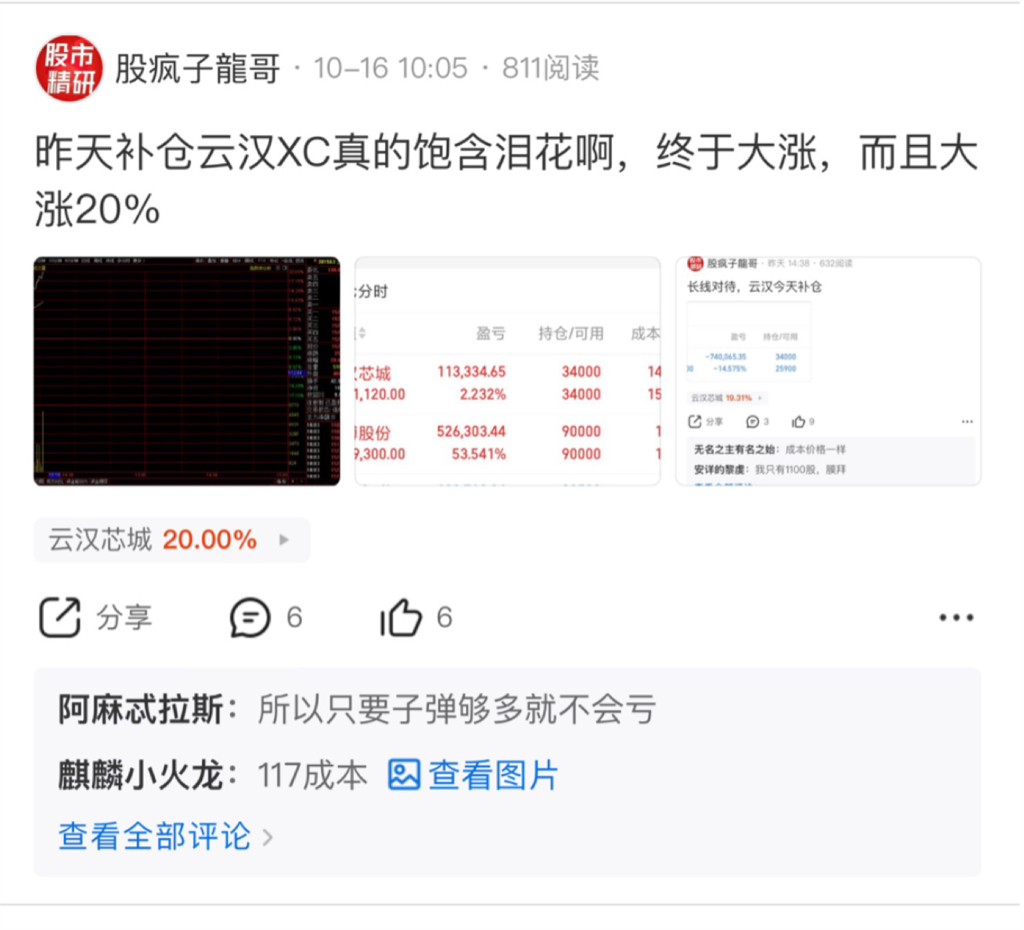1024x930 pixels.
Task: Like the post with the thumbs-up icon
Action: pos(400,617)
